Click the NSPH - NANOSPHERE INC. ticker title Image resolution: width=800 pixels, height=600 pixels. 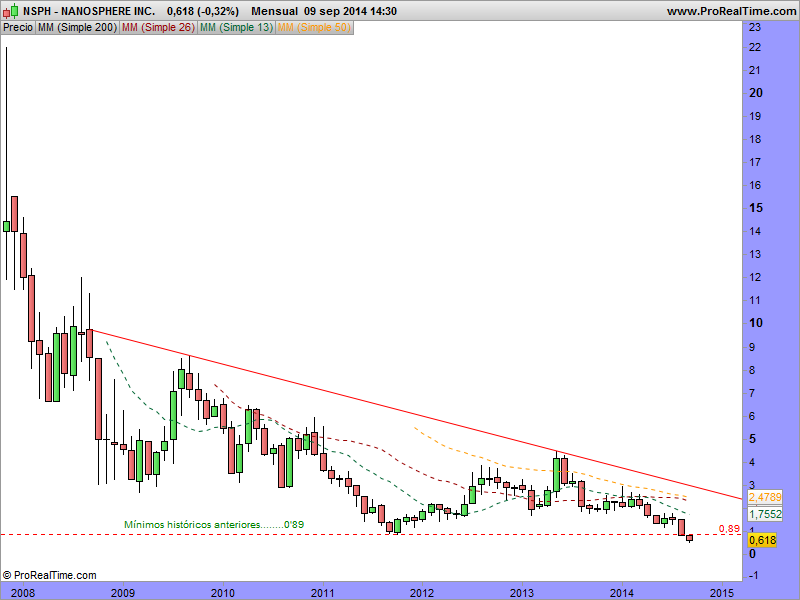pyautogui.click(x=89, y=11)
